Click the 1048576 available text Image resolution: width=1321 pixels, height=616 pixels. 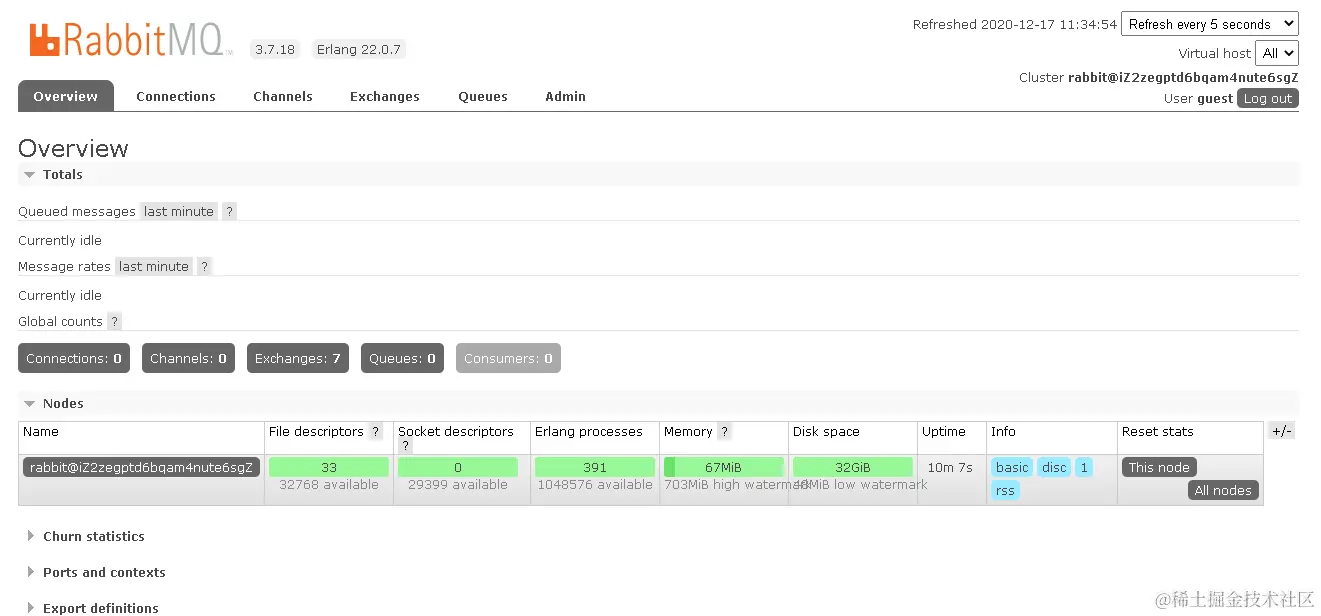point(595,484)
